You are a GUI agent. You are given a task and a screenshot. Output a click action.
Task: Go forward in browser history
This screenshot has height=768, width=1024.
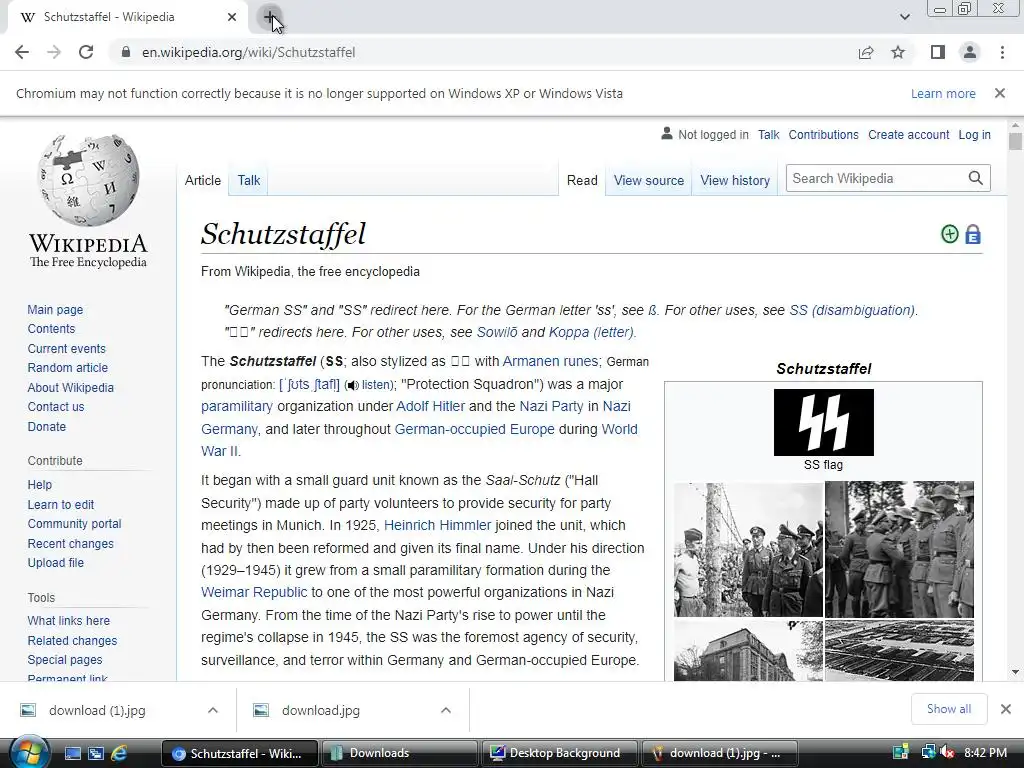(x=54, y=52)
